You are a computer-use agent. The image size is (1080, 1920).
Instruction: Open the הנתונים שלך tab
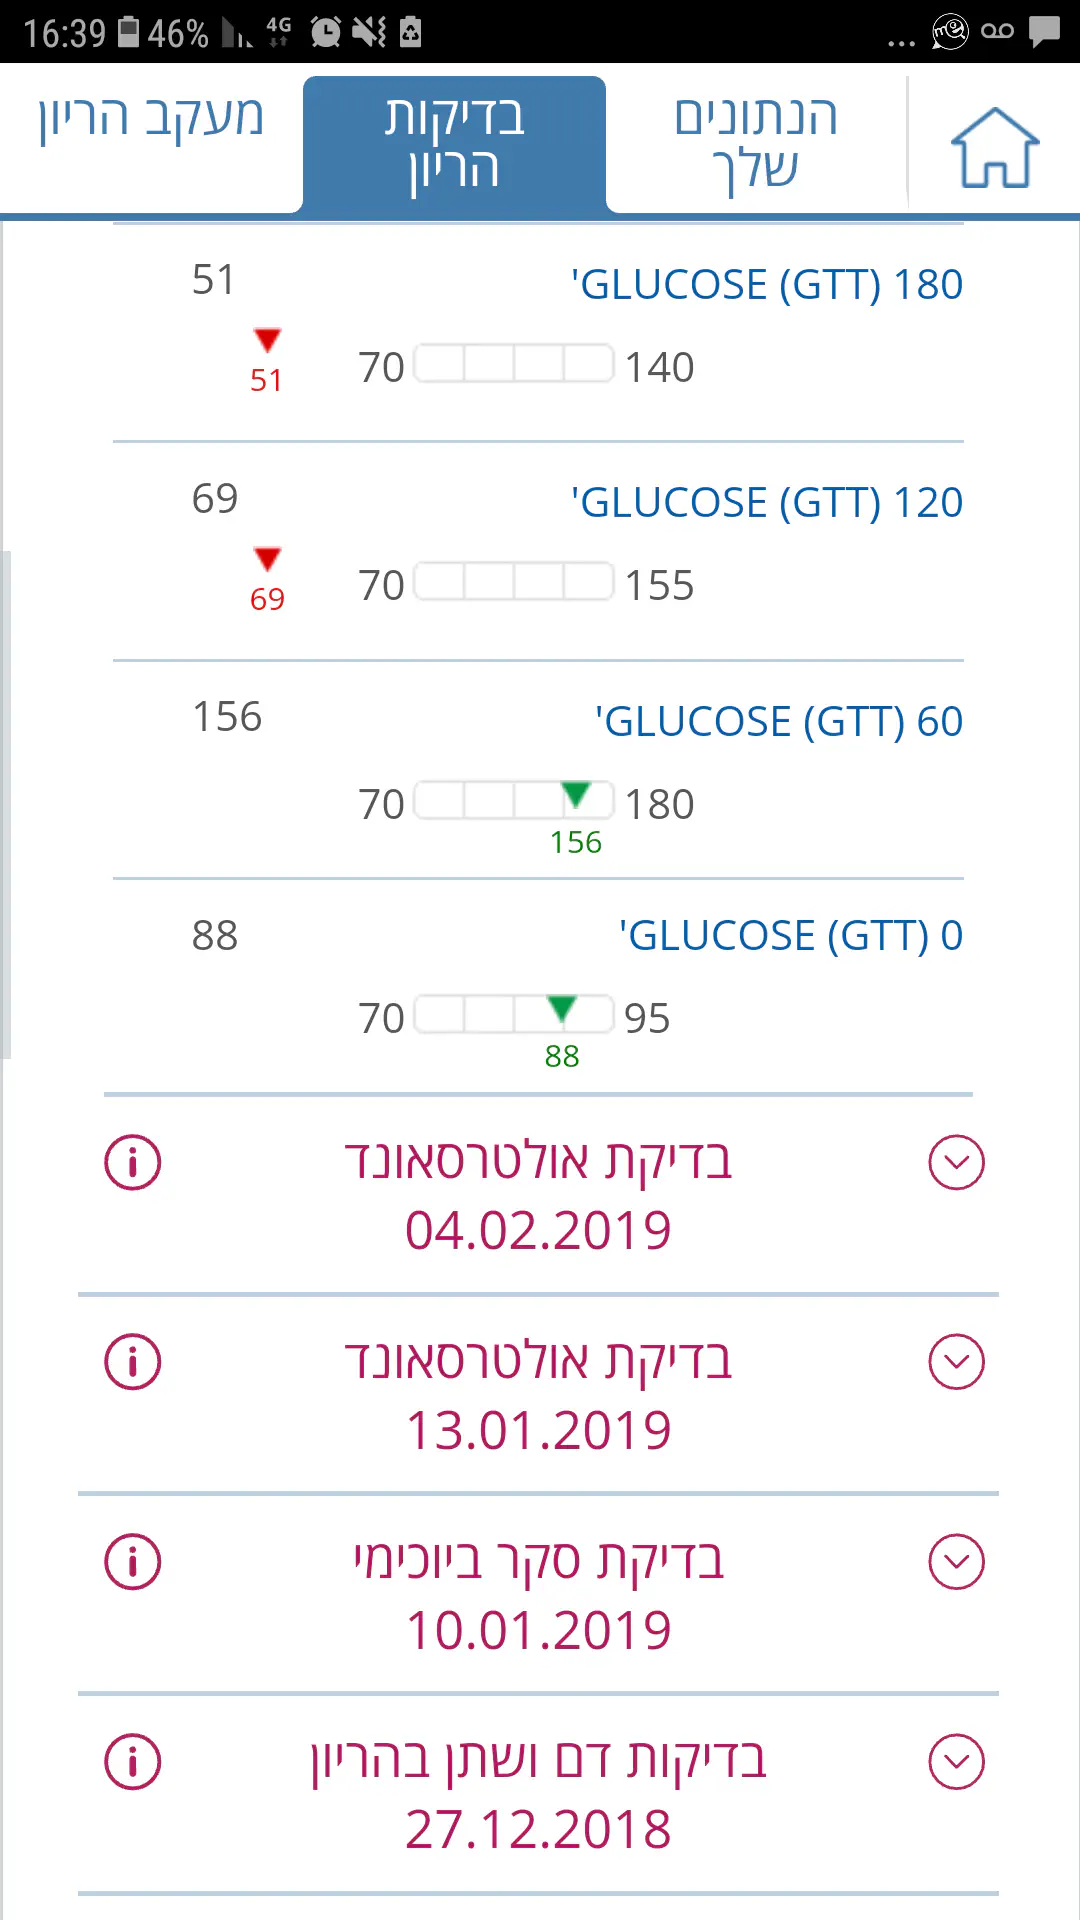[755, 143]
